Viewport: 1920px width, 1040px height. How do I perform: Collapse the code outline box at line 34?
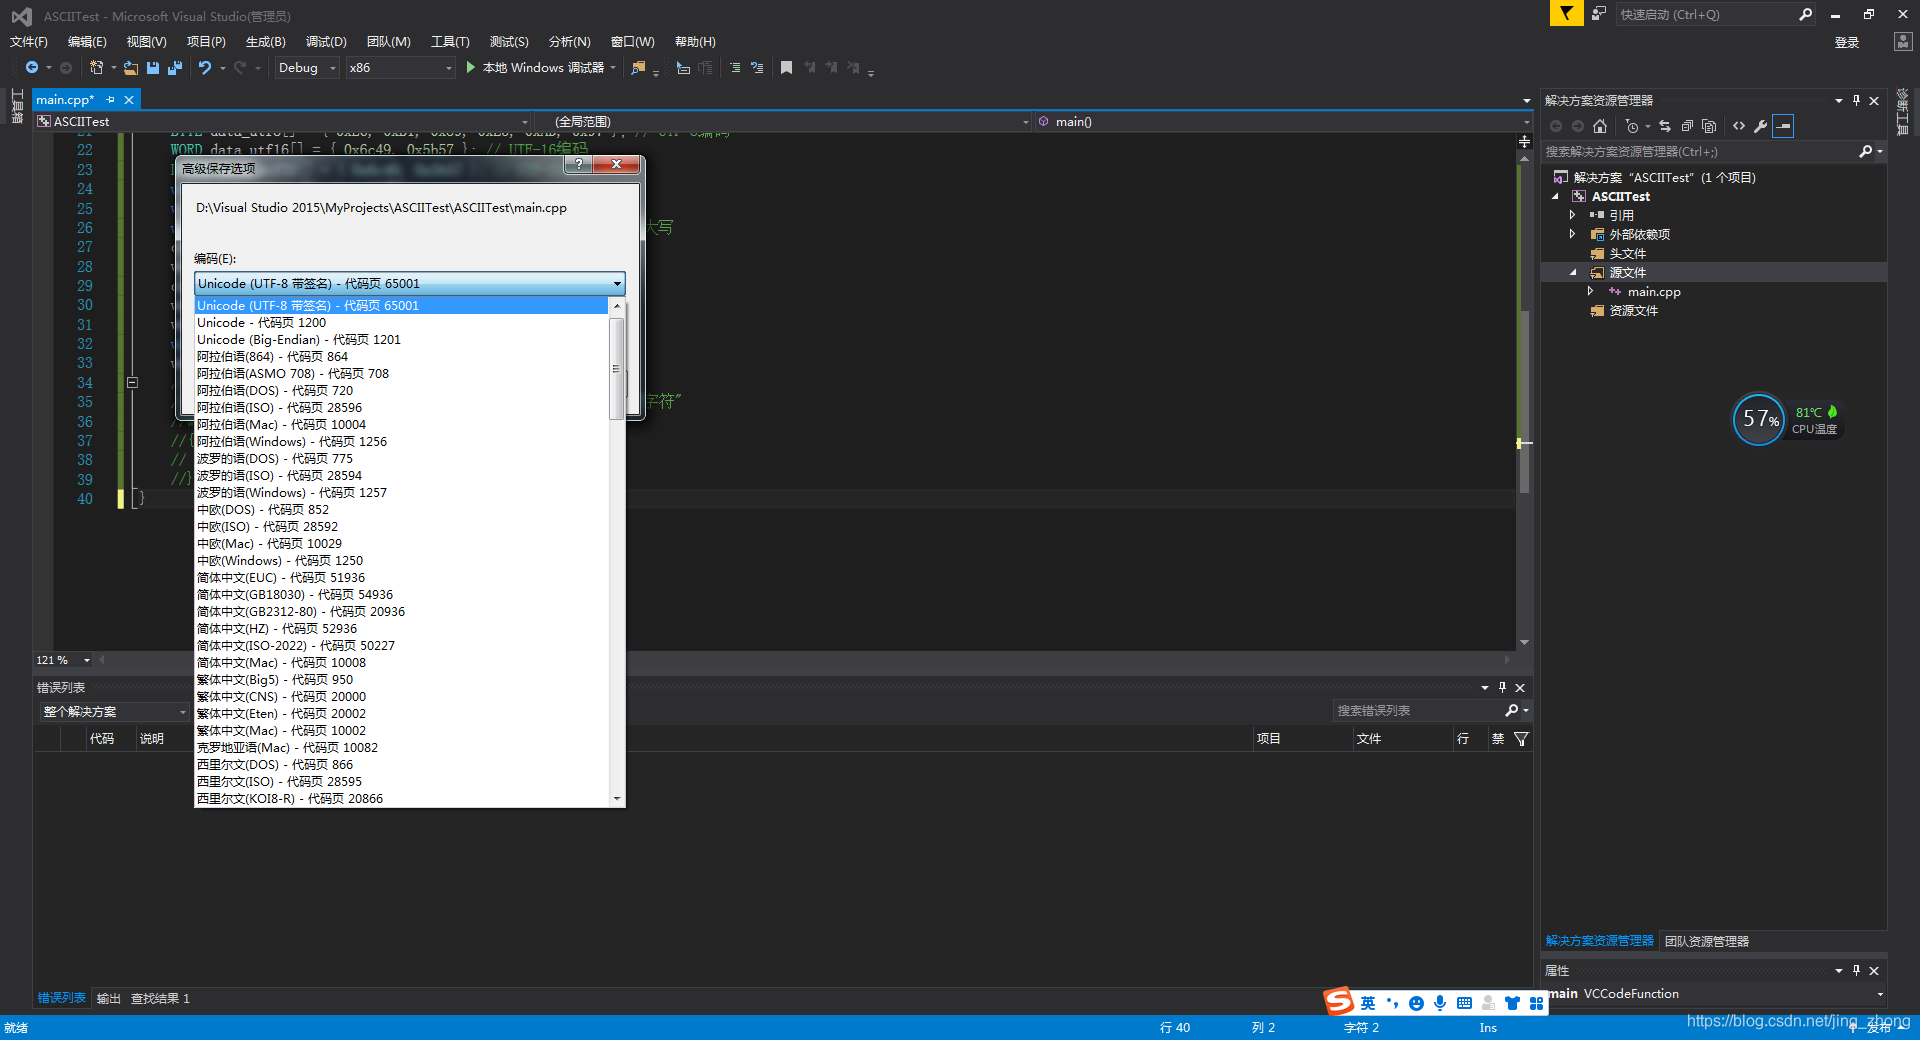(132, 382)
